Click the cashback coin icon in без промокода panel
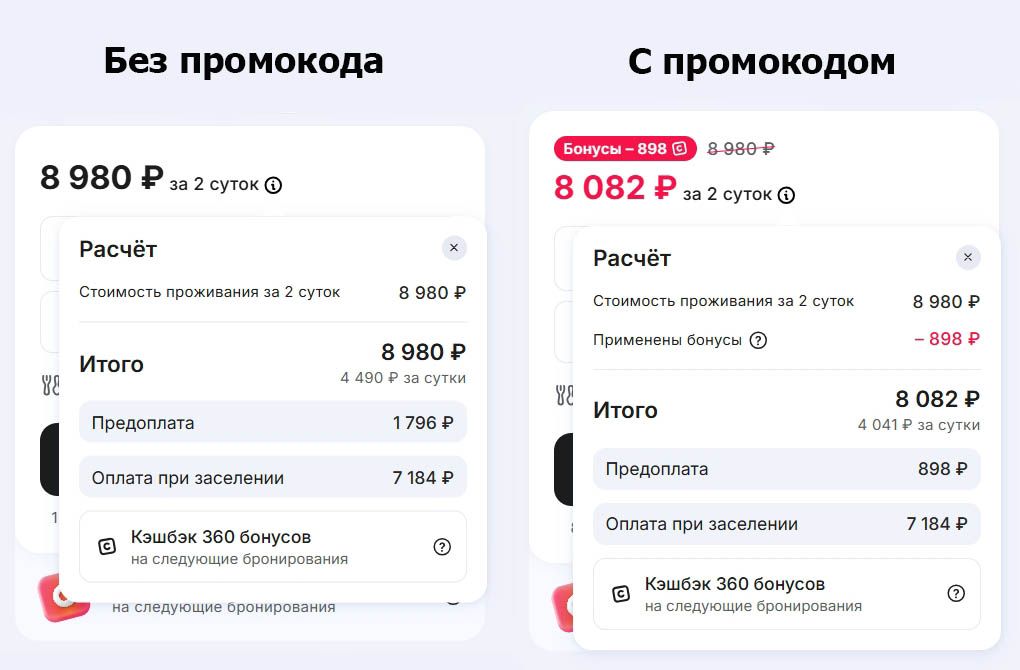 107,547
